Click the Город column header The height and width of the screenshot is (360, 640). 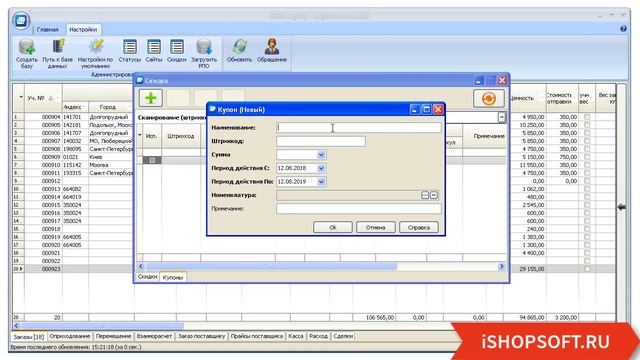coord(108,107)
